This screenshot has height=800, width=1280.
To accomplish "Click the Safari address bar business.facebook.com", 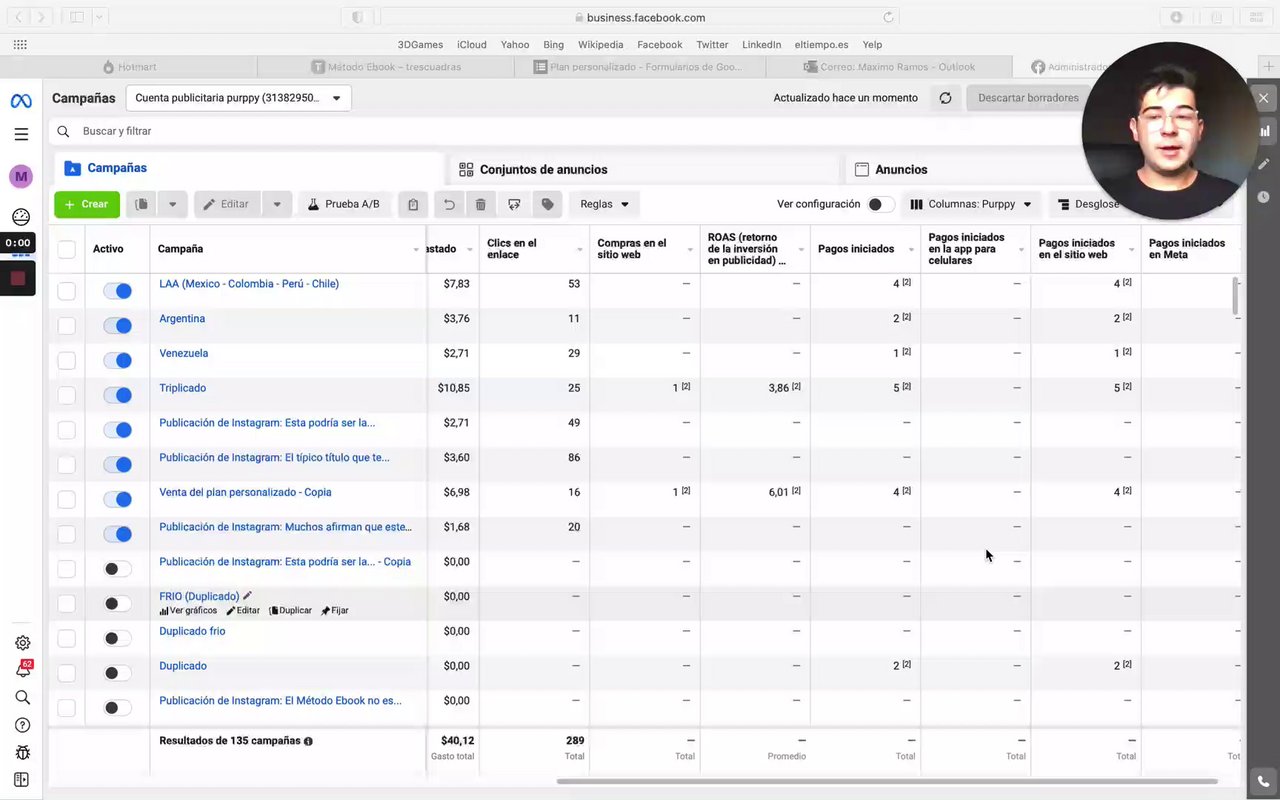I will pos(640,17).
